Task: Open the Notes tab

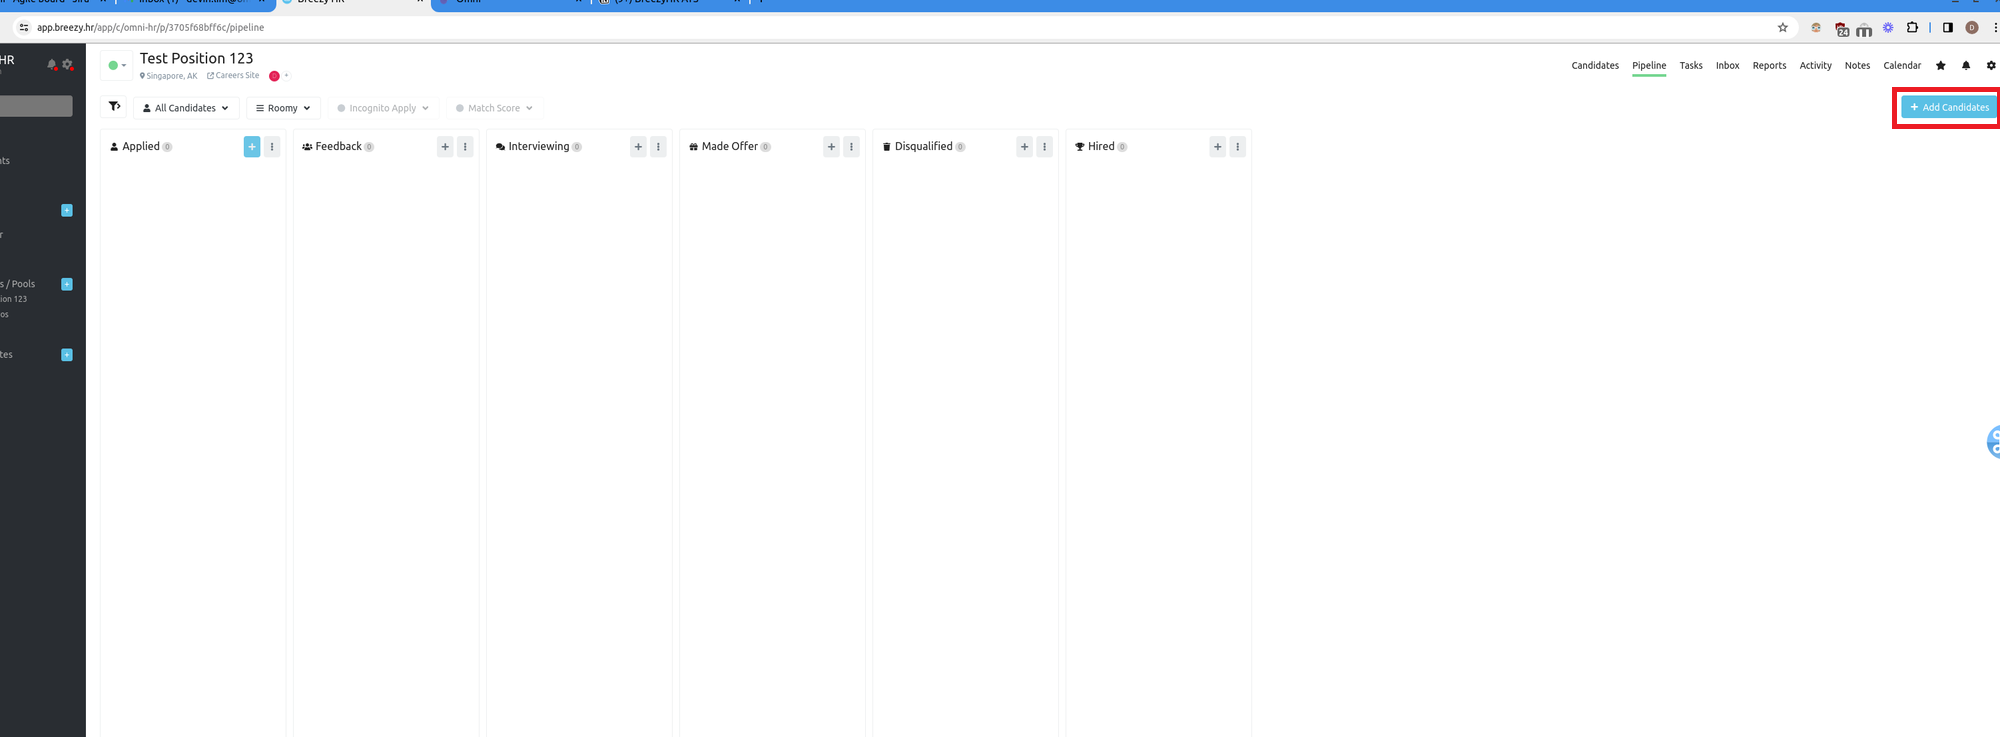Action: point(1857,66)
